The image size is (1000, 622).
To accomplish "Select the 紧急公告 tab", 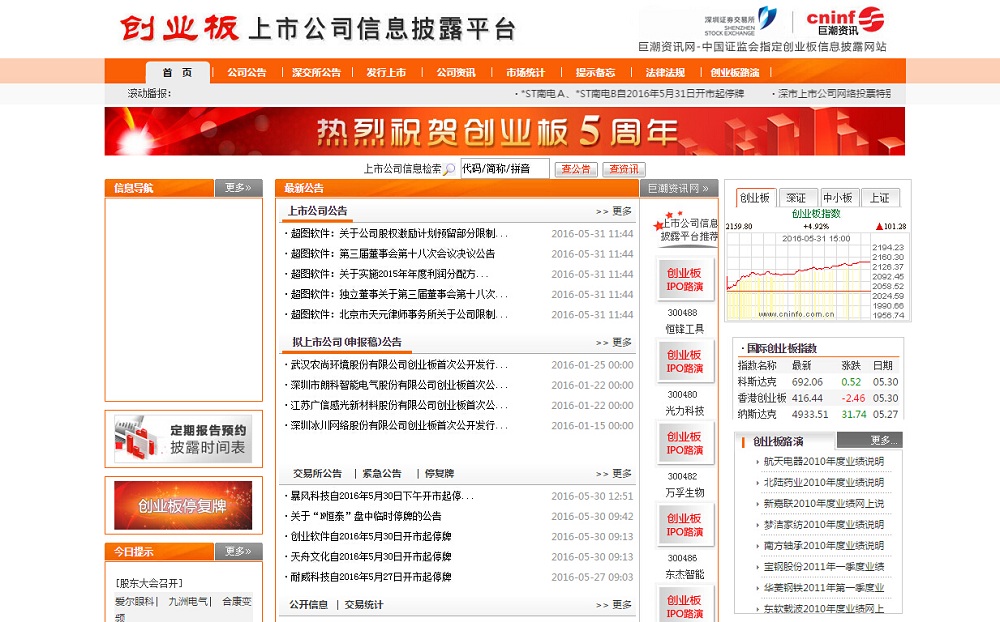I will tap(381, 473).
